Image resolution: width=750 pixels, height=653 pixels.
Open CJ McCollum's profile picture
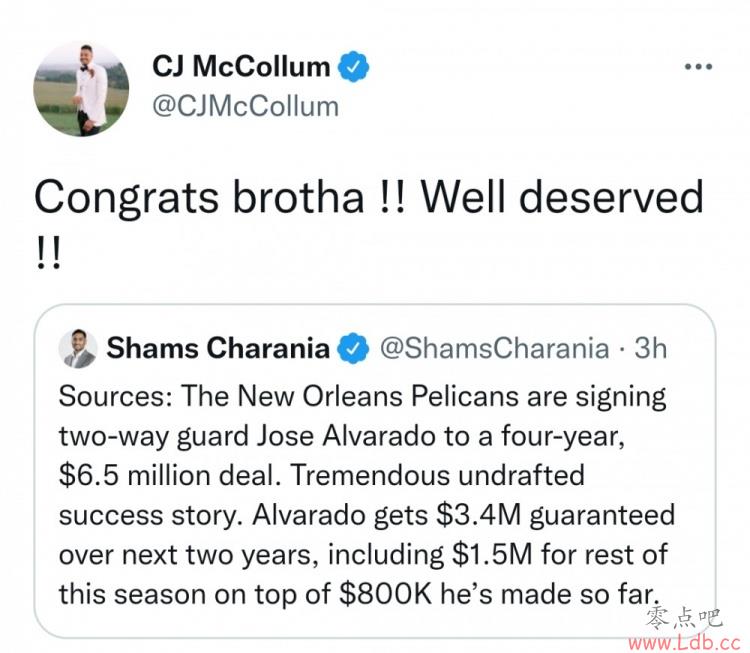(81, 89)
